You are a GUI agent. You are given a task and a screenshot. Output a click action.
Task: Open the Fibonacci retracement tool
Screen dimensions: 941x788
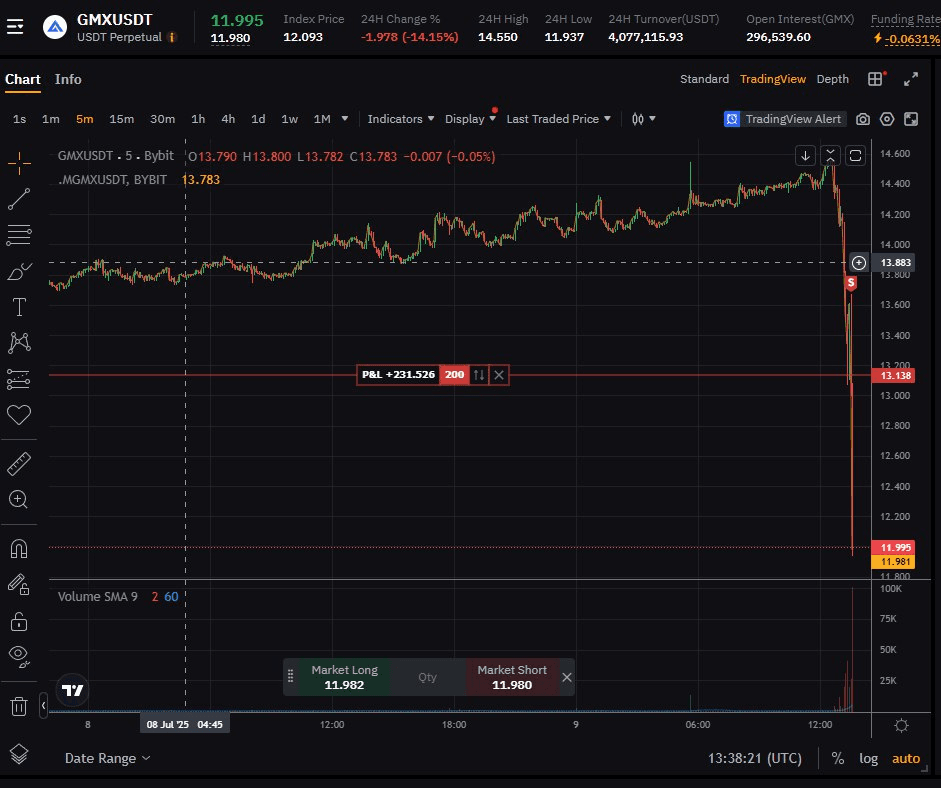click(x=19, y=235)
